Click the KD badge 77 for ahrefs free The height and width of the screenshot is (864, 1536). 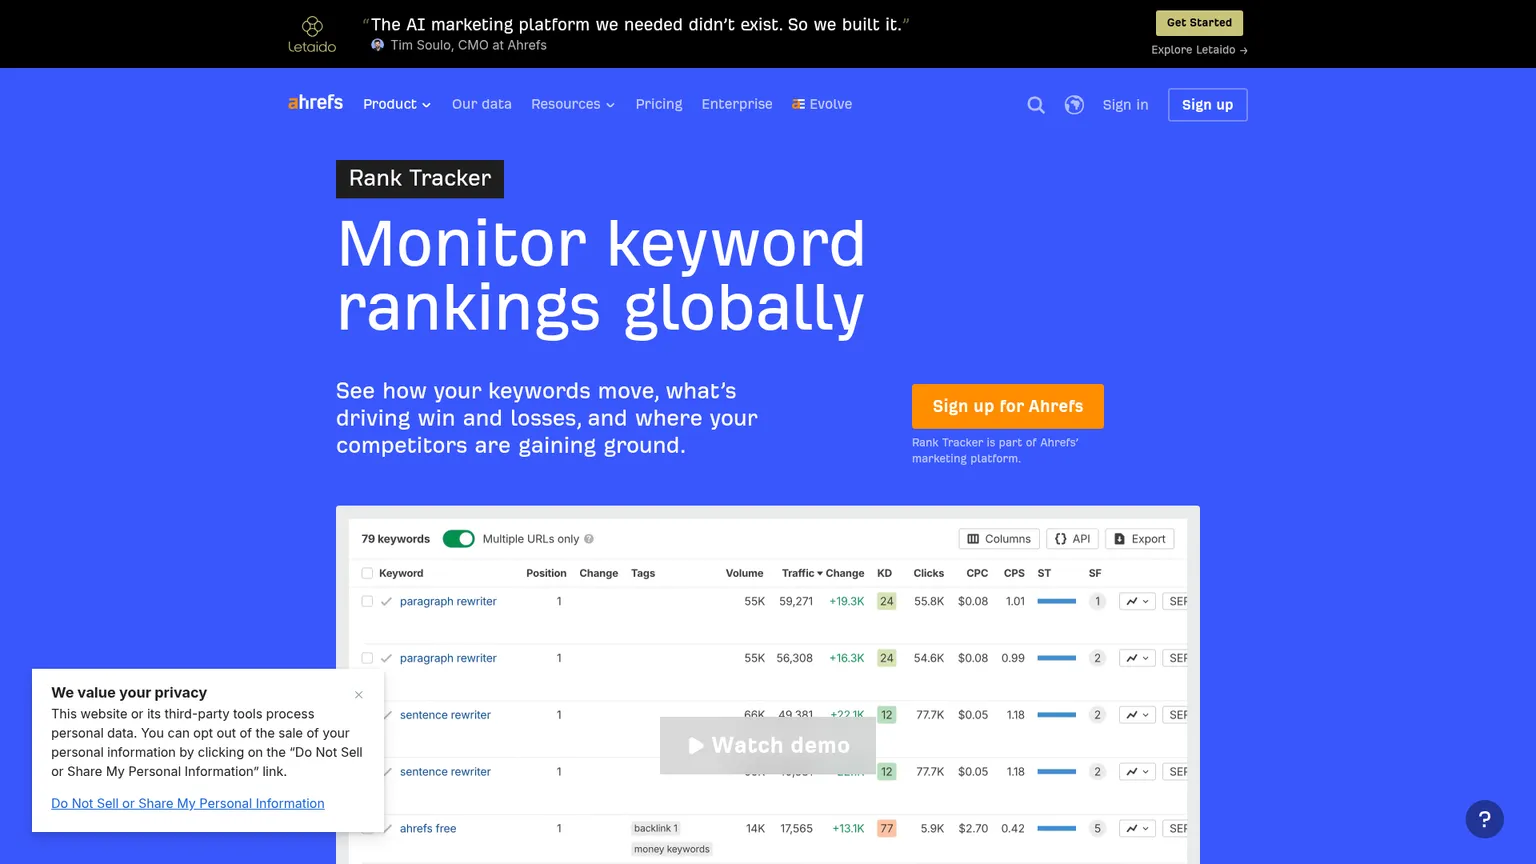pos(886,828)
